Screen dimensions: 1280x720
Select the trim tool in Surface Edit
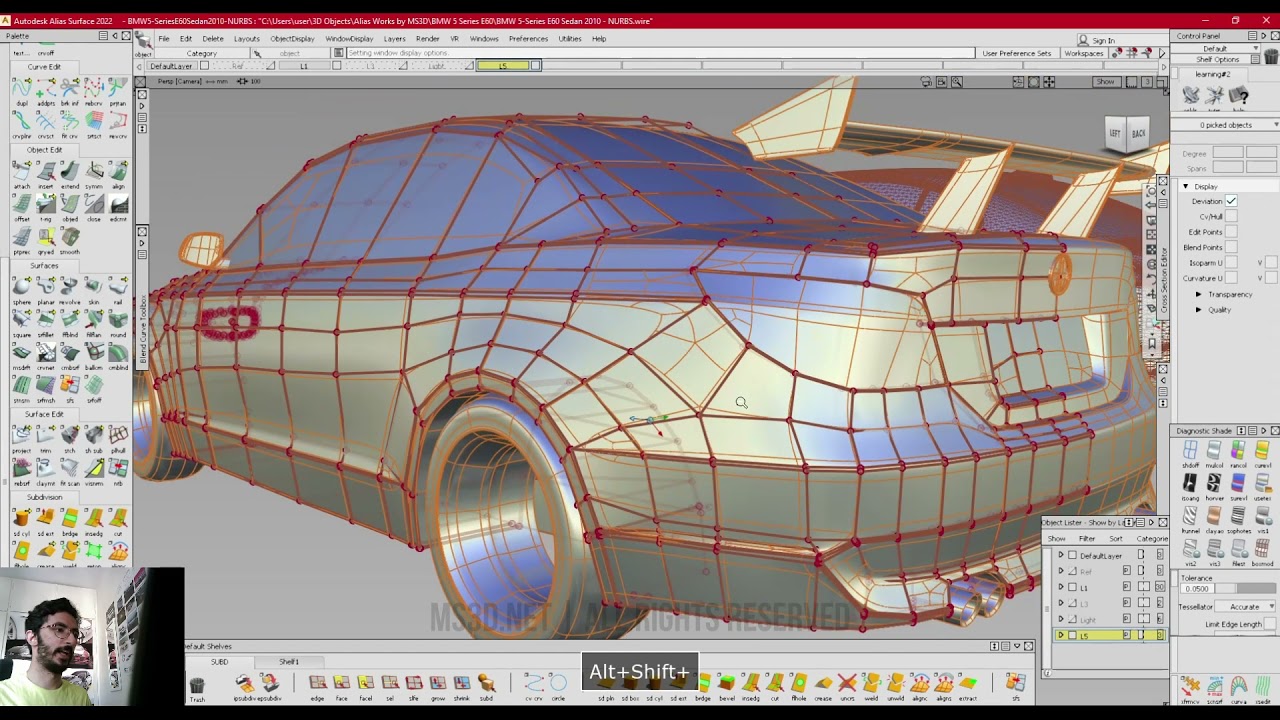[45, 436]
